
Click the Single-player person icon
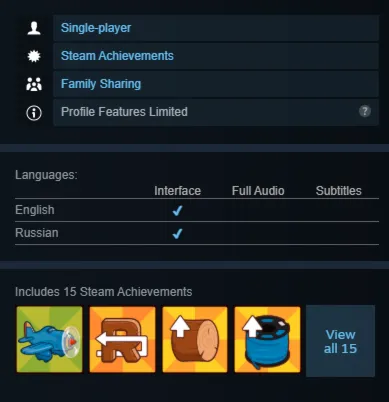34,28
